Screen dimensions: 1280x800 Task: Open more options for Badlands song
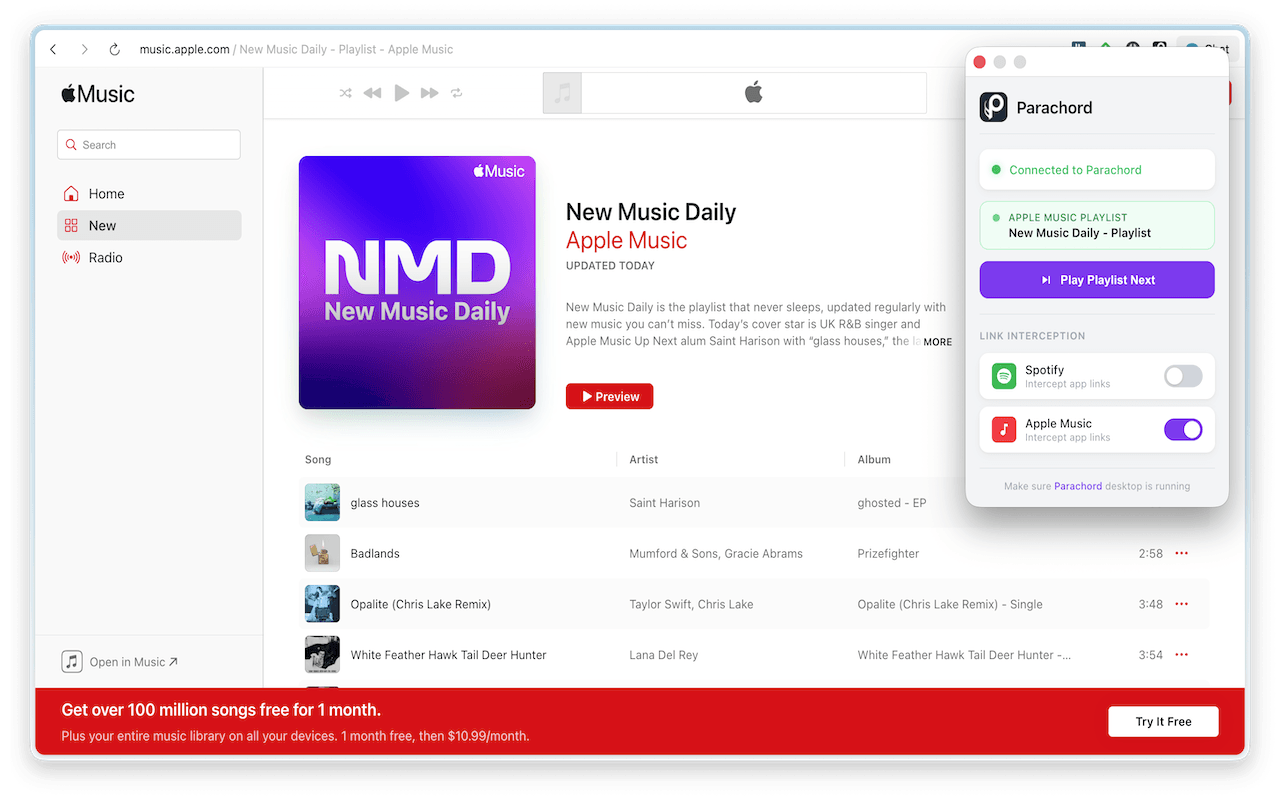(x=1181, y=553)
